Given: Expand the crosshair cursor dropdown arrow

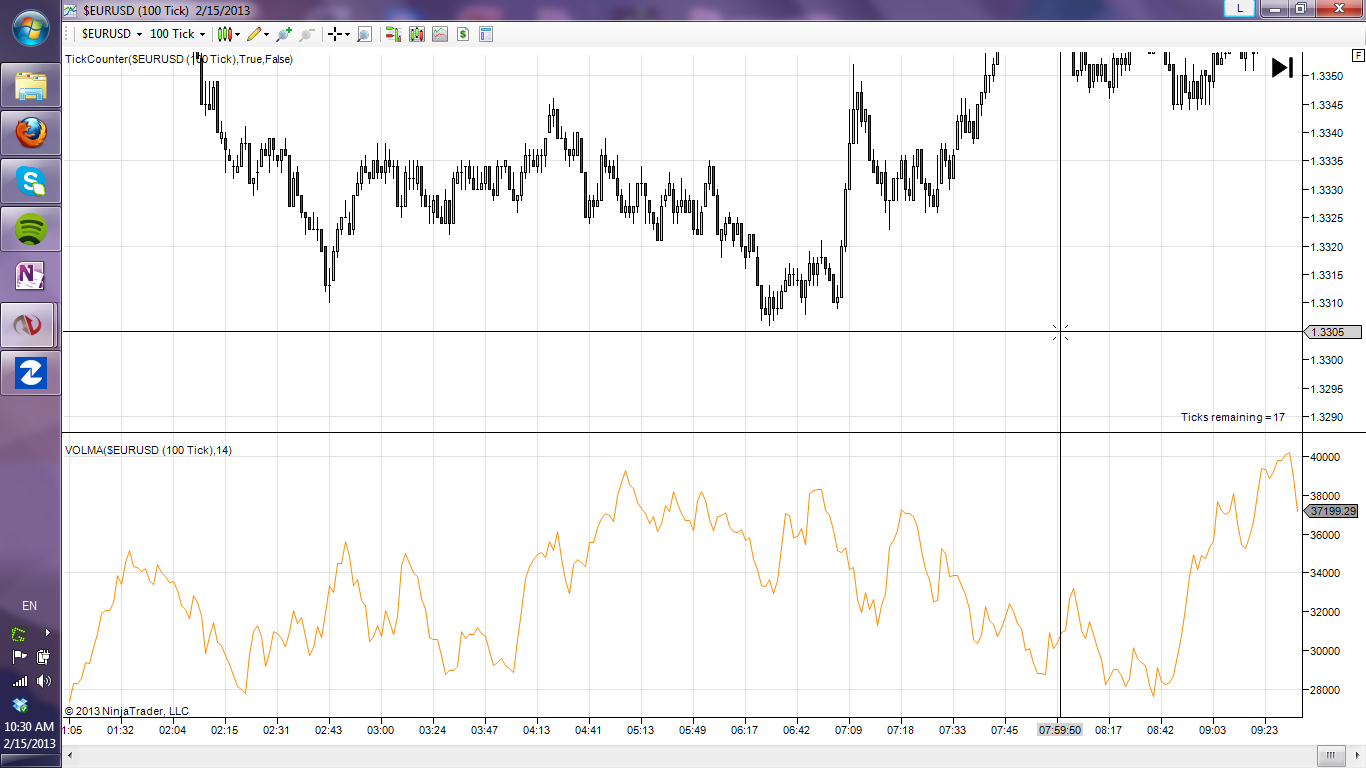Looking at the screenshot, I should [x=347, y=34].
